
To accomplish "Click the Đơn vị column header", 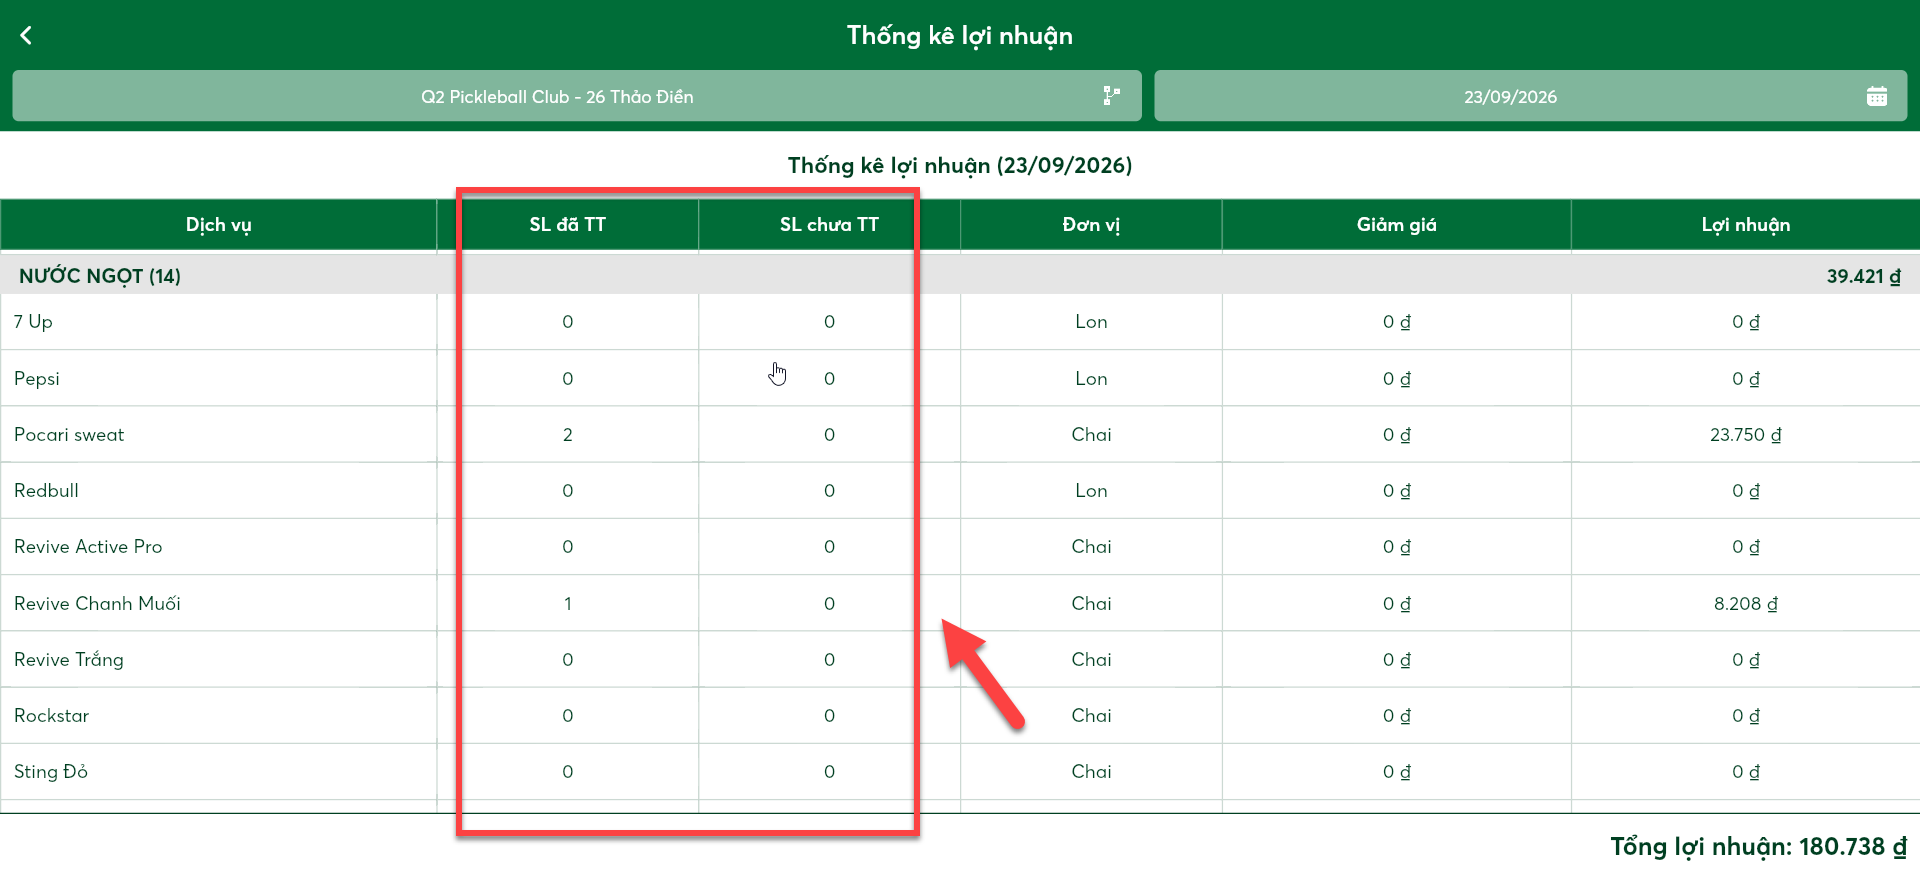I will [x=1091, y=225].
